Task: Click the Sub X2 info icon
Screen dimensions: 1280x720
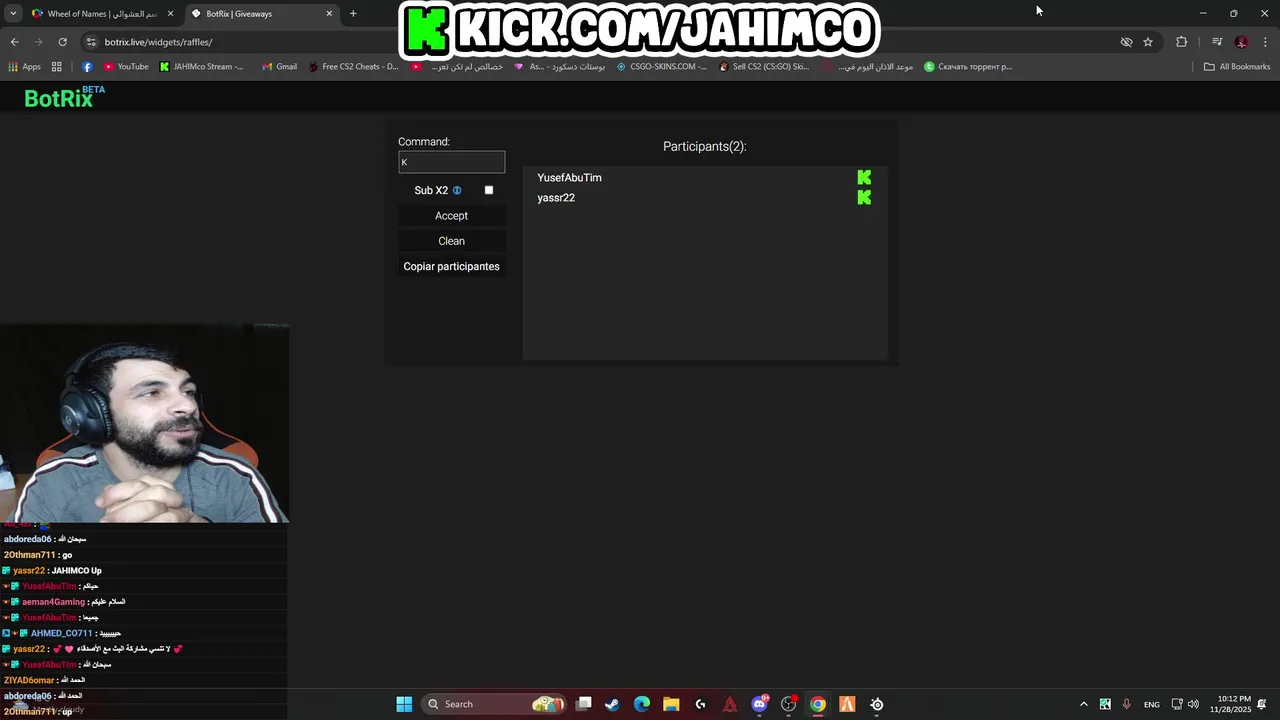Action: click(457, 190)
